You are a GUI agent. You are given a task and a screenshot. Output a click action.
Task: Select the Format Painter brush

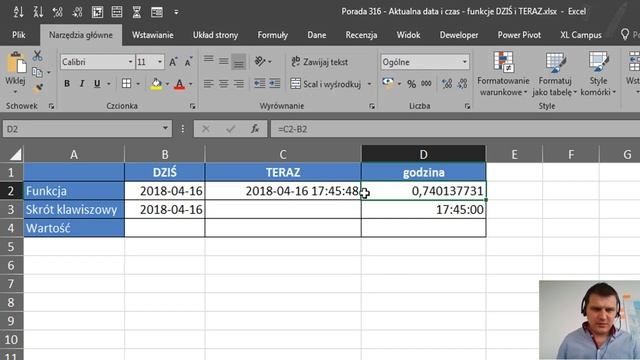tap(38, 88)
